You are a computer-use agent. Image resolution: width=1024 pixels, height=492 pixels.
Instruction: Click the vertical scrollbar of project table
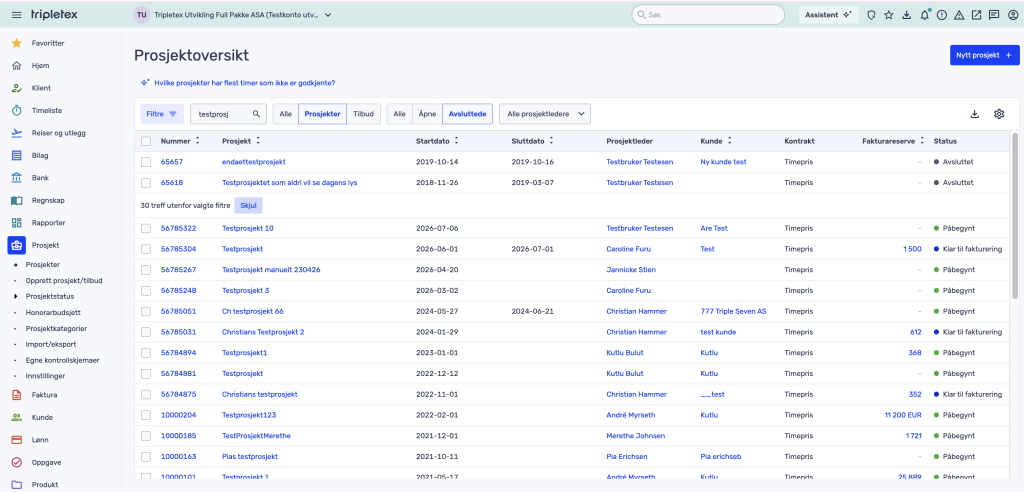1014,216
